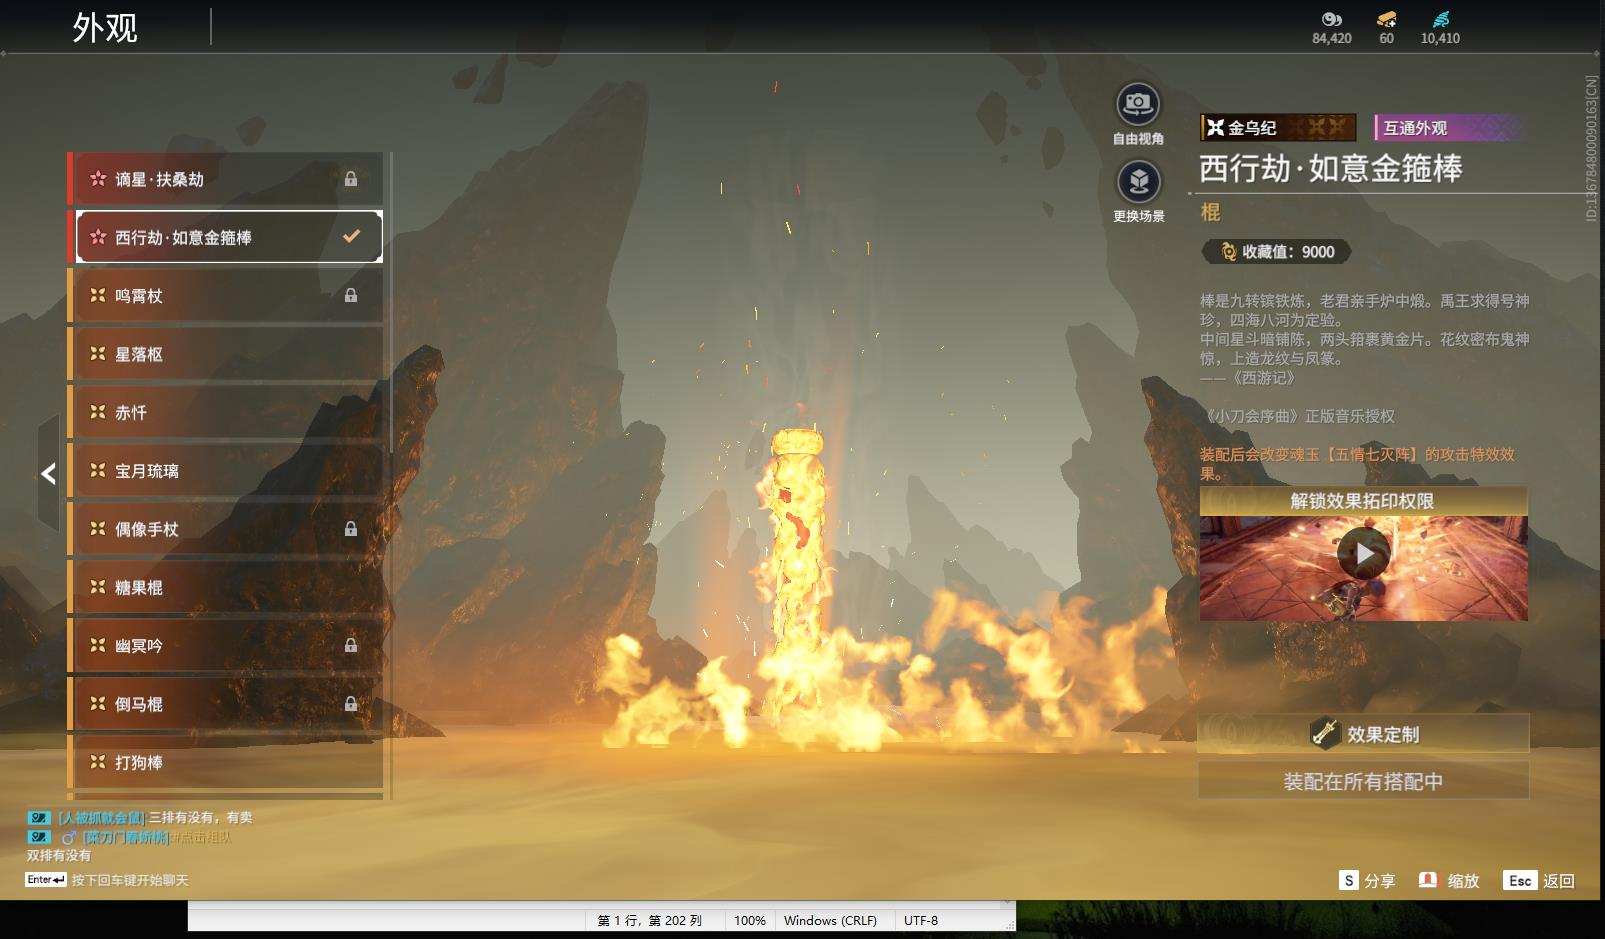Select the 糖果棍 skin
Viewport: 1605px width, 939px height.
225,587
